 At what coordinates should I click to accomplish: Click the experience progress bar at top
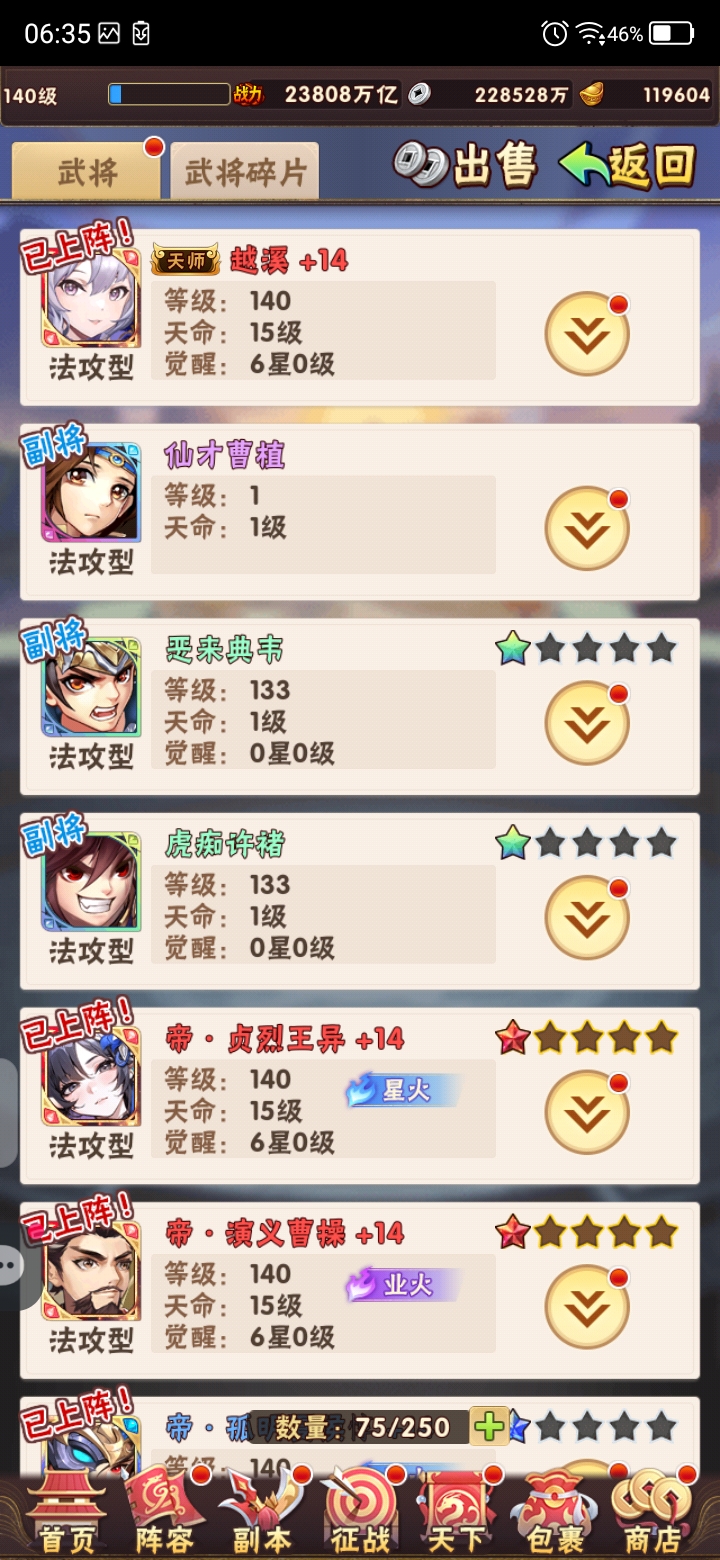click(x=169, y=95)
